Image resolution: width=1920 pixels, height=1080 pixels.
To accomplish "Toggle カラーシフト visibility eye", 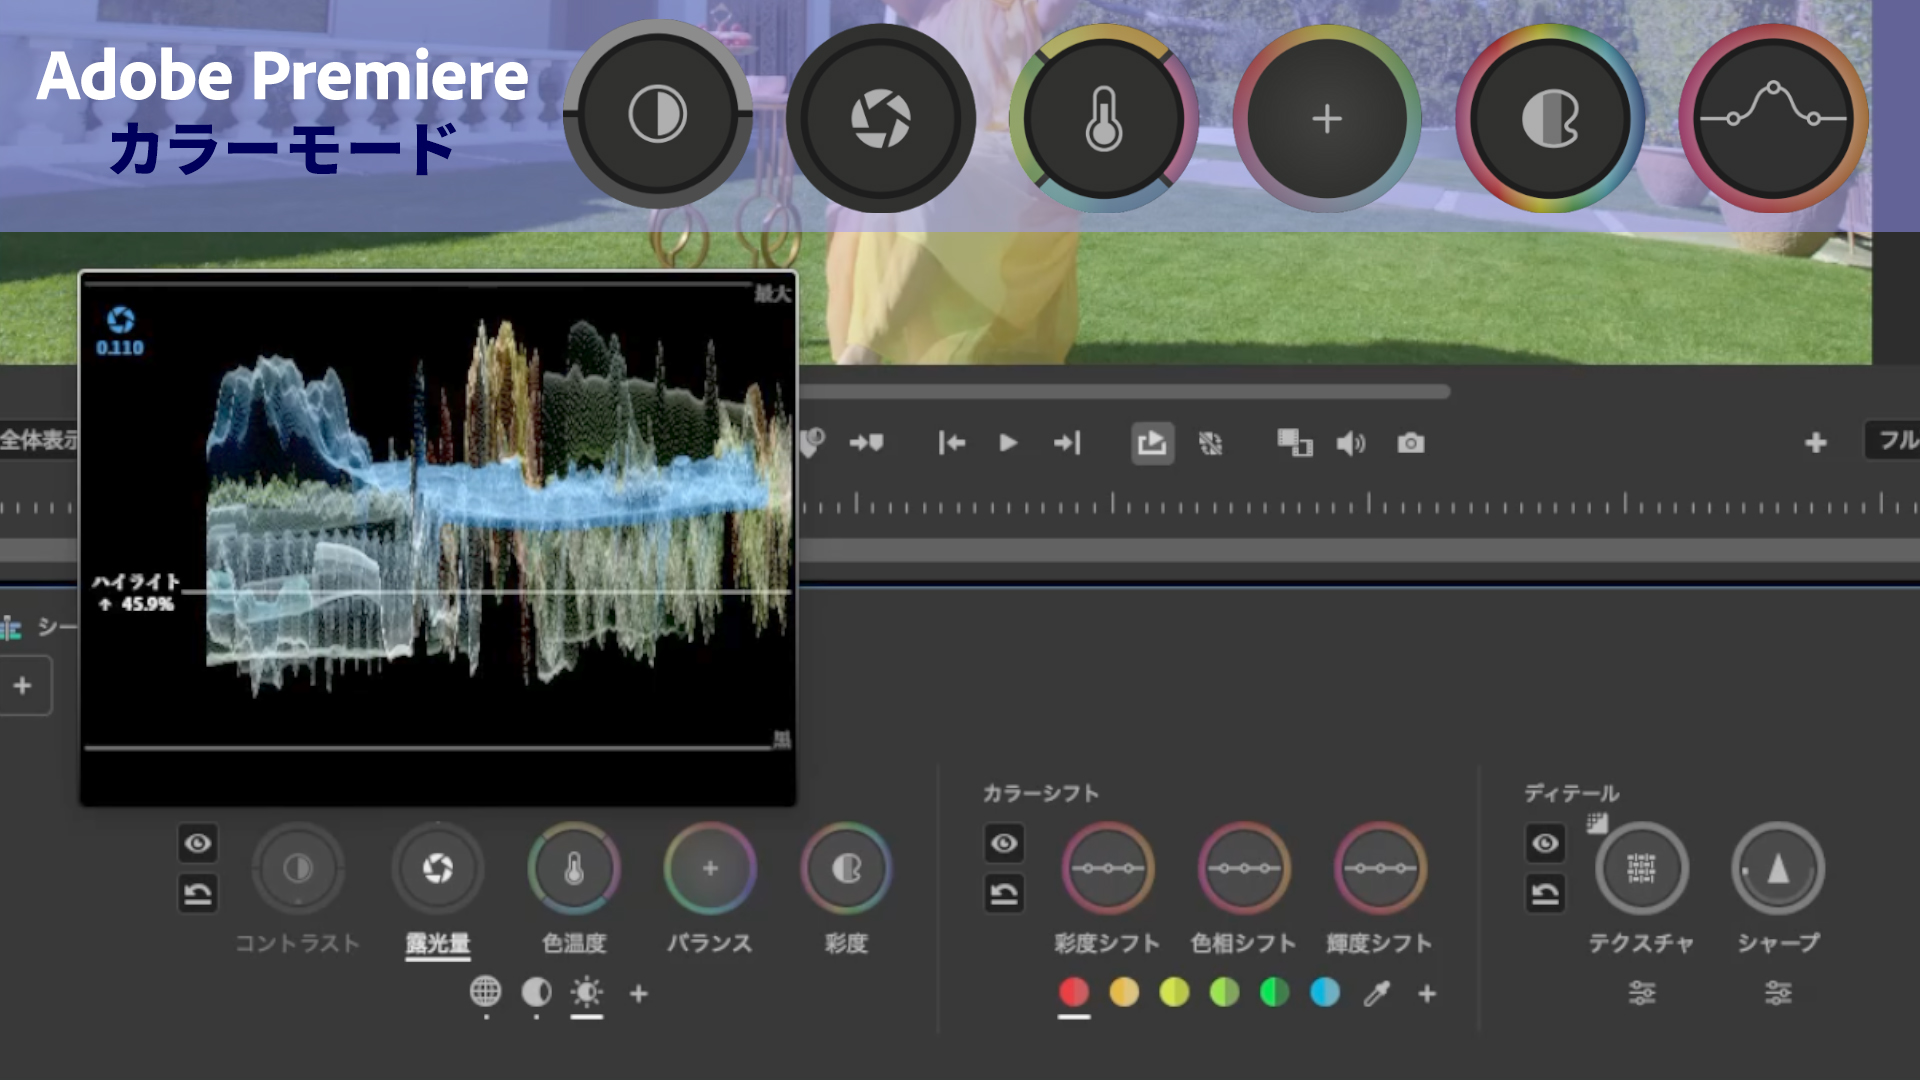I will 1004,843.
